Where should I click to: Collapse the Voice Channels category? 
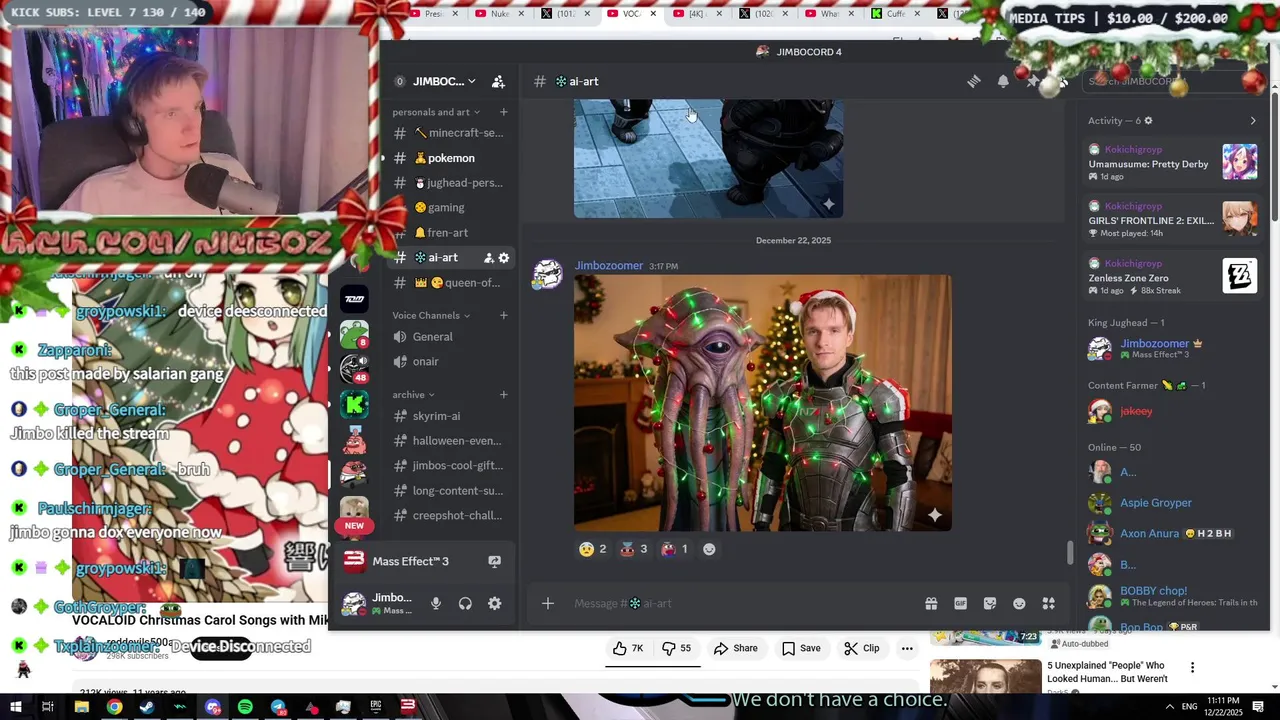431,315
